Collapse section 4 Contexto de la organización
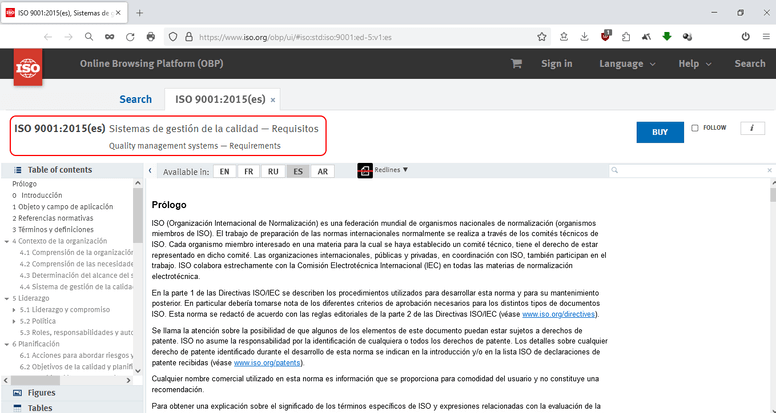This screenshot has width=776, height=413. [x=7, y=242]
